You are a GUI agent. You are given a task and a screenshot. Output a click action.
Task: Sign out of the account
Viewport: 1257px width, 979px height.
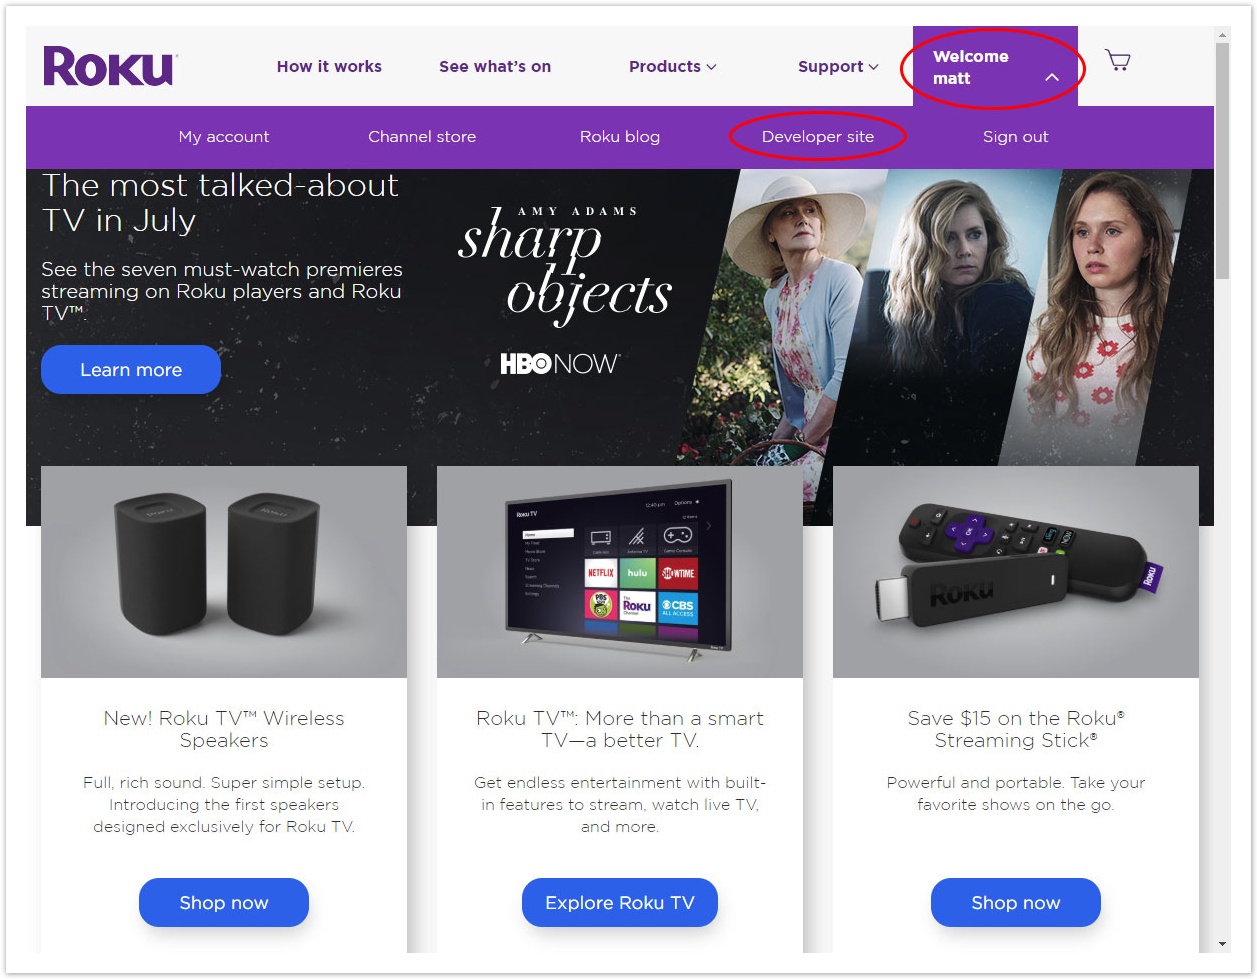tap(1016, 137)
